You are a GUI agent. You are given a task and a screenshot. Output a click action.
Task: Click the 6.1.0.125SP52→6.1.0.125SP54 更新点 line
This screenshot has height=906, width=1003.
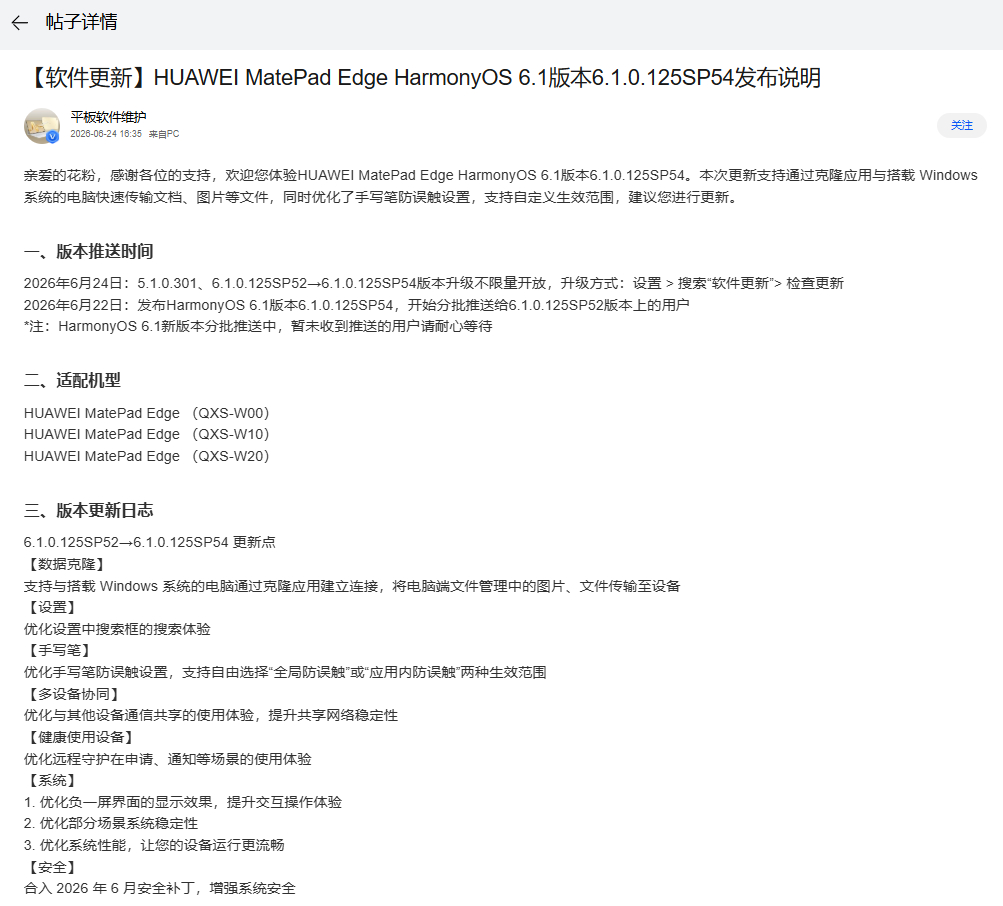(150, 542)
